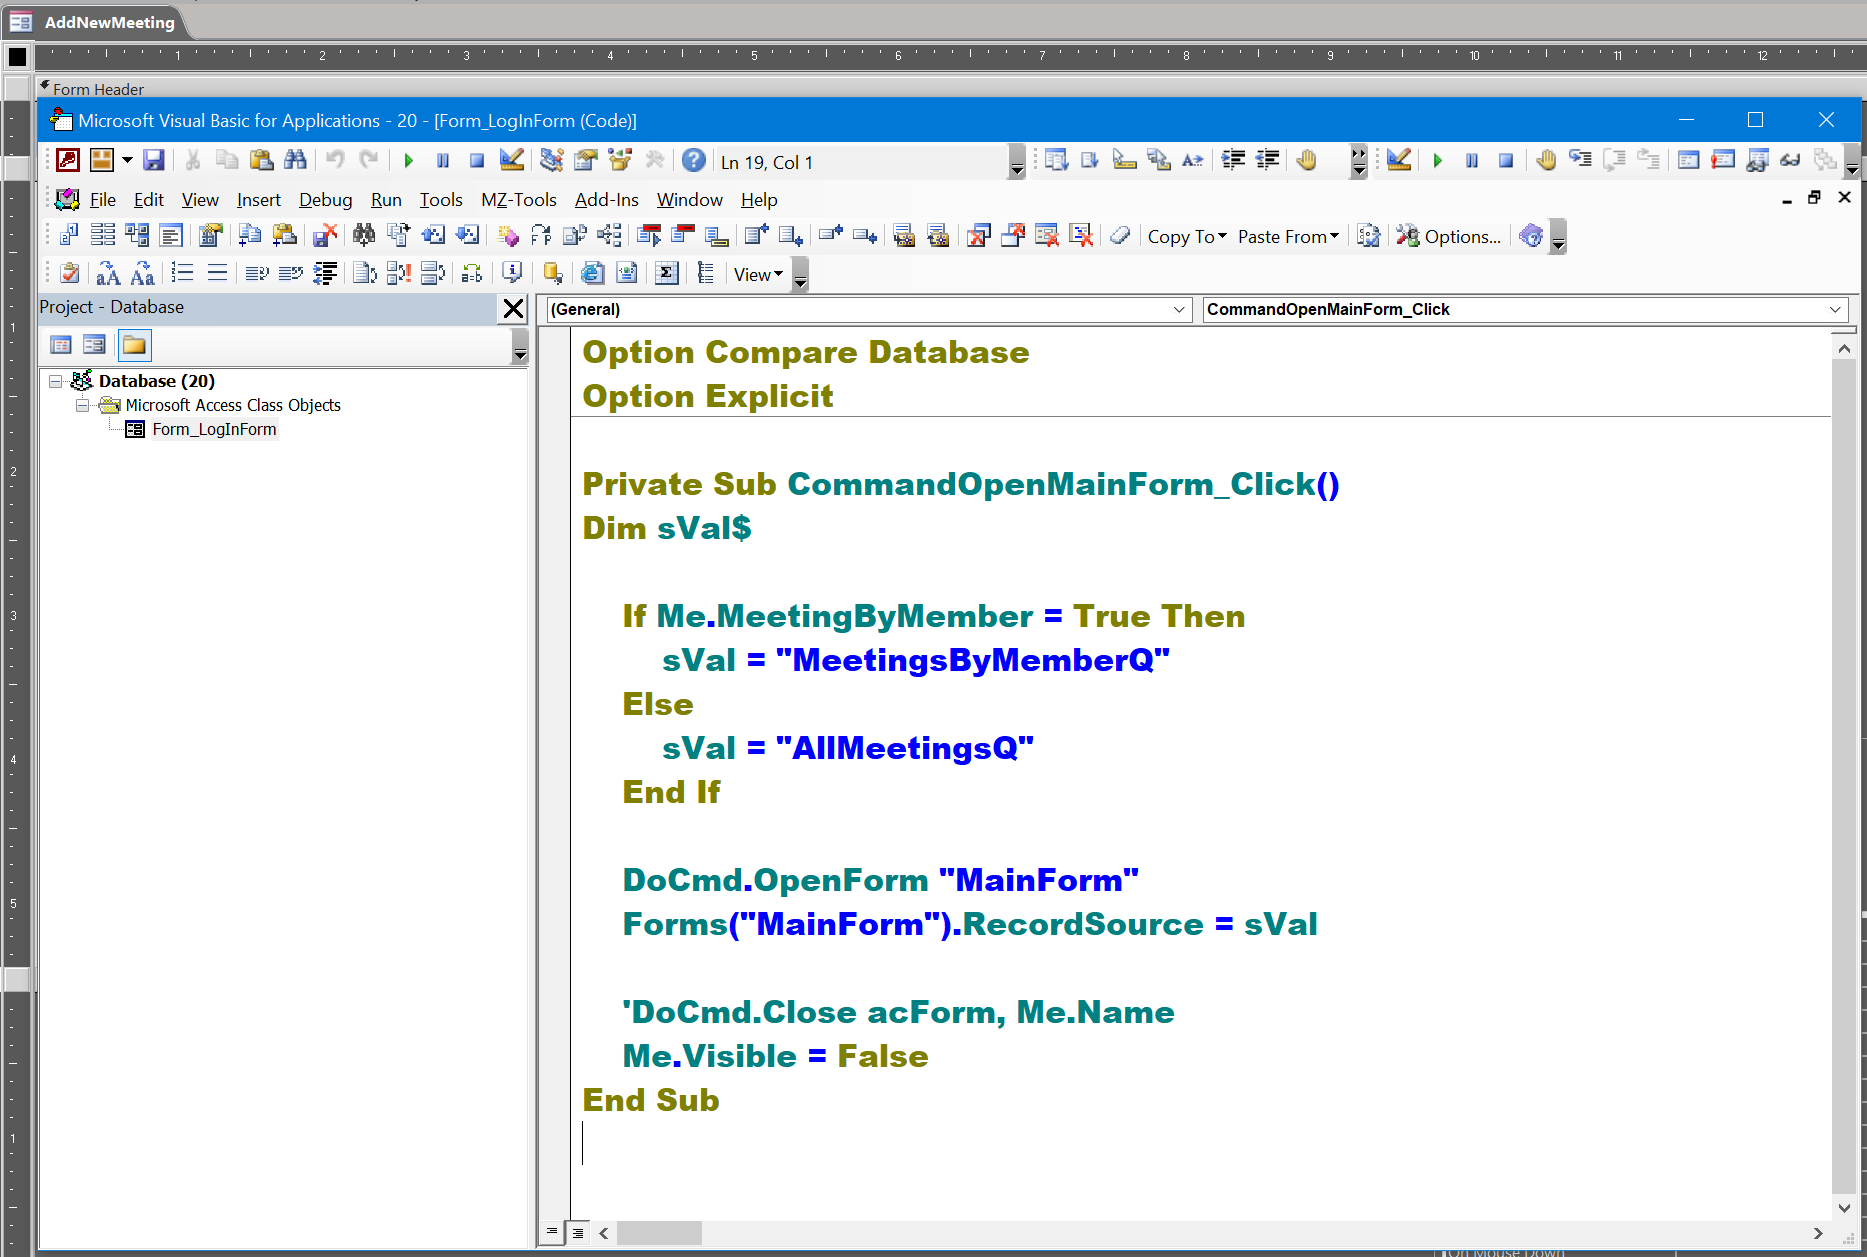
Task: Expand the hidden Edit toolbar buttons chevron
Action: click(x=1358, y=160)
